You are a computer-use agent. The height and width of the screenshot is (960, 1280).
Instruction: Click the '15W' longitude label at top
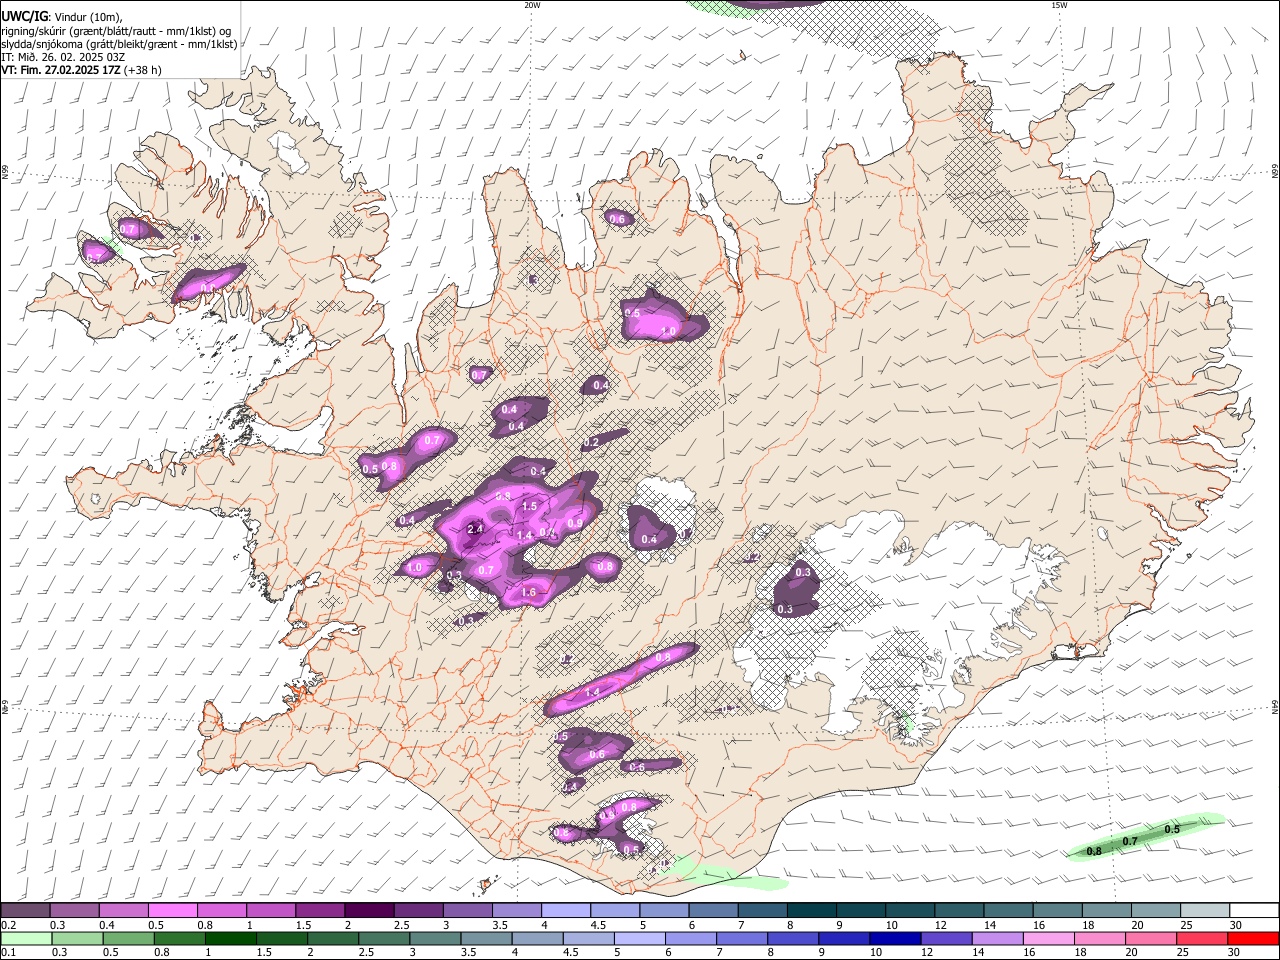[x=1059, y=5]
